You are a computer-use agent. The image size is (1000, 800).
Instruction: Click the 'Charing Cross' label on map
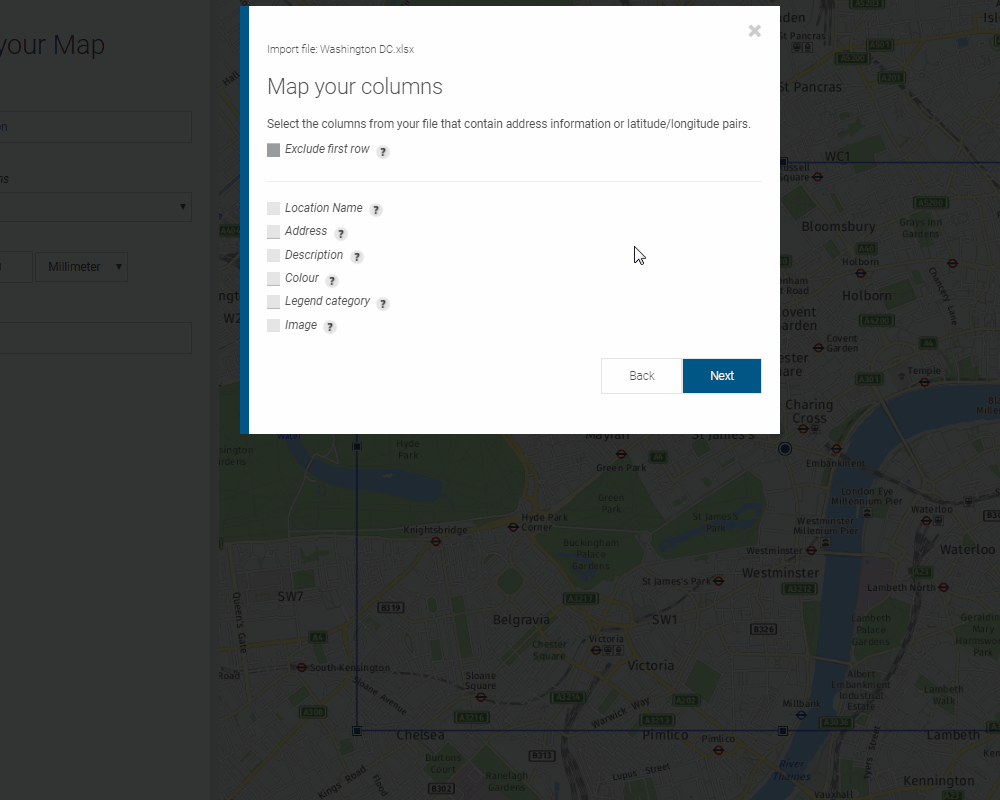[809, 411]
